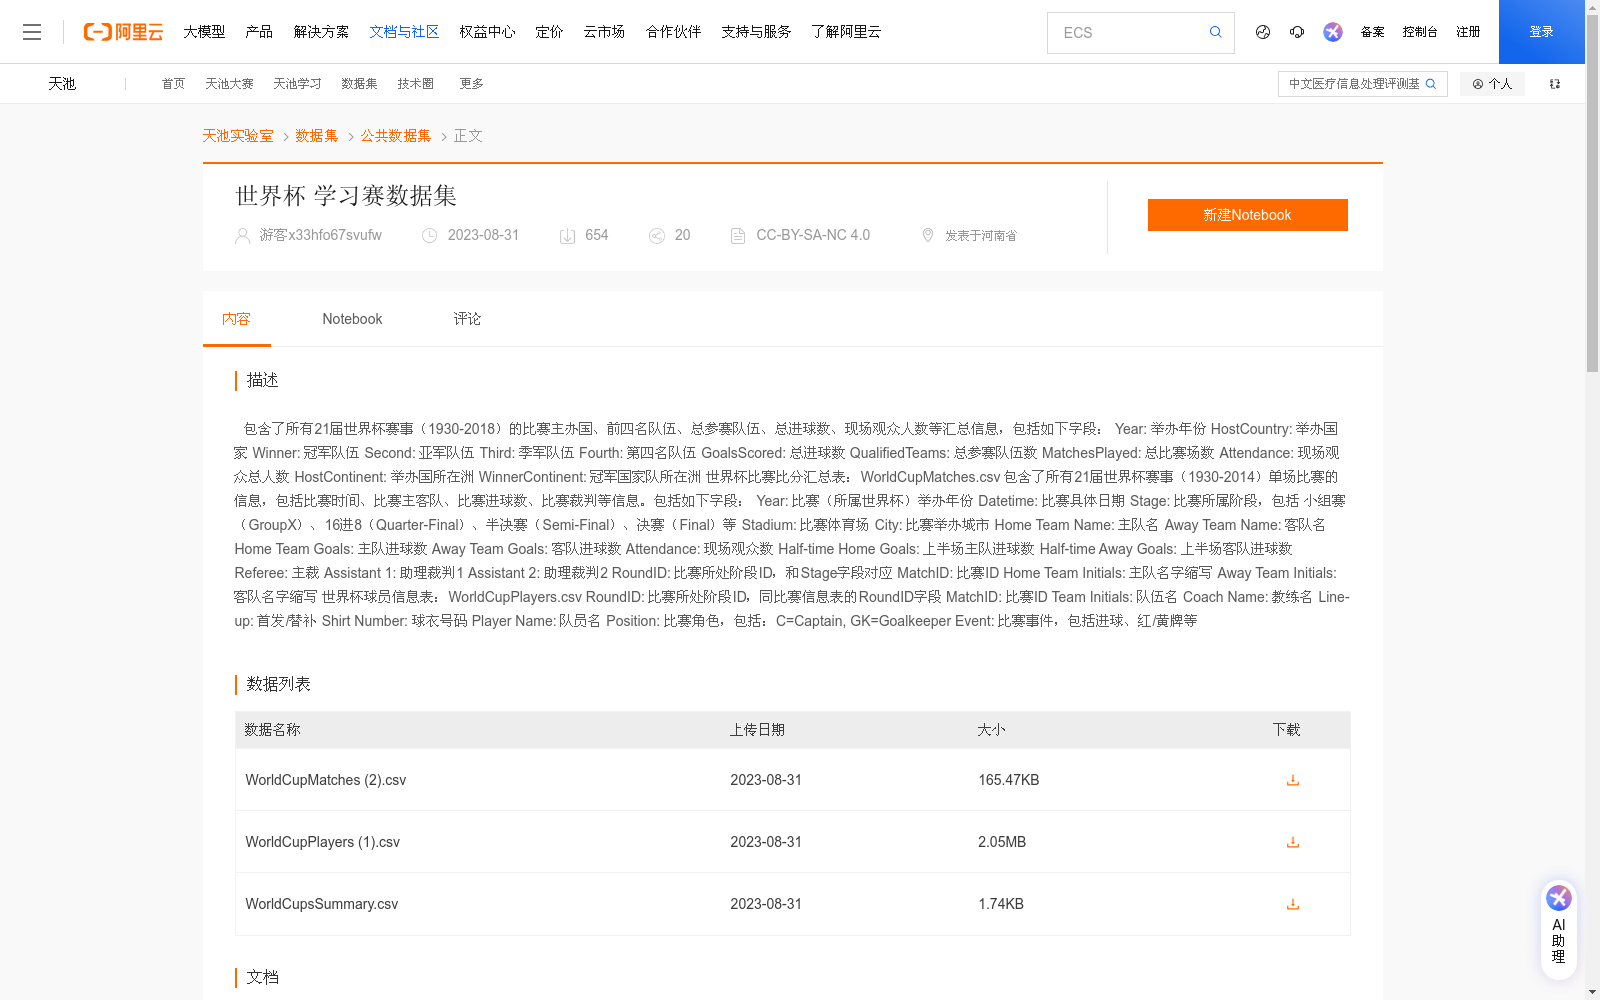Click the headset customer support icon
Viewport: 1600px width, 1000px height.
click(x=1297, y=32)
